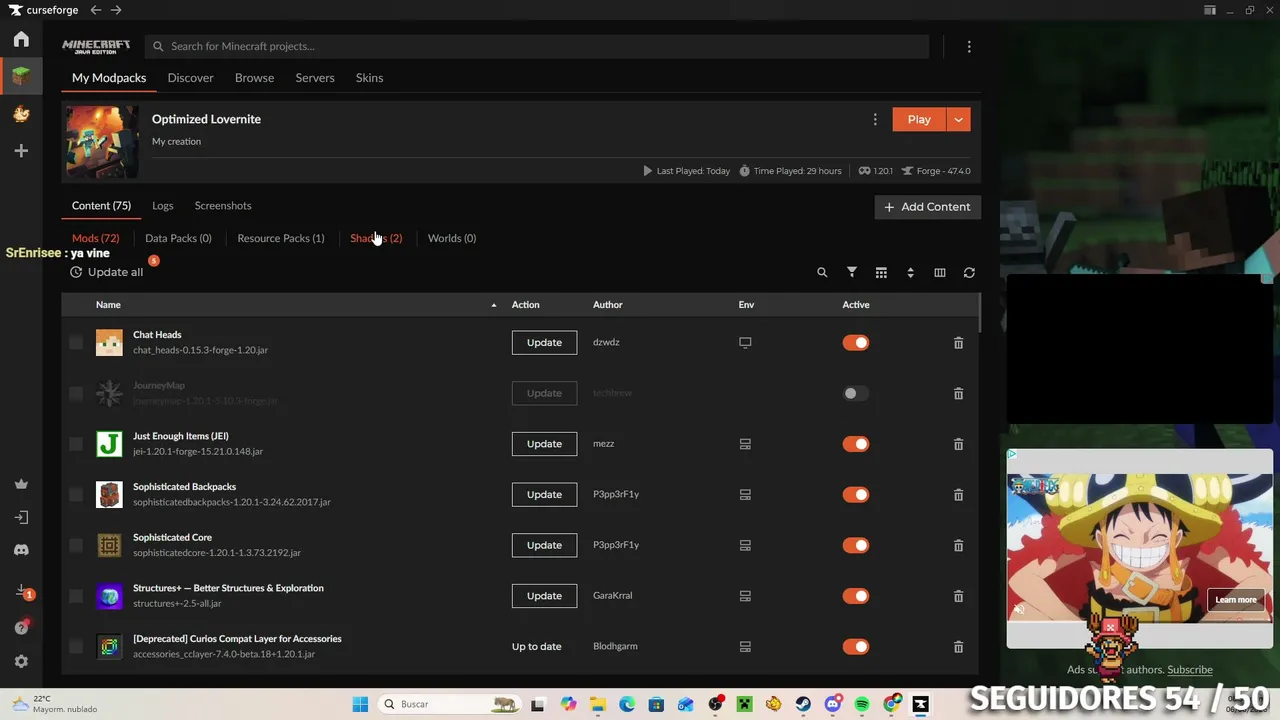The width and height of the screenshot is (1280, 720).
Task: Delete the Sophisticated Backpacks mod
Action: tap(958, 495)
